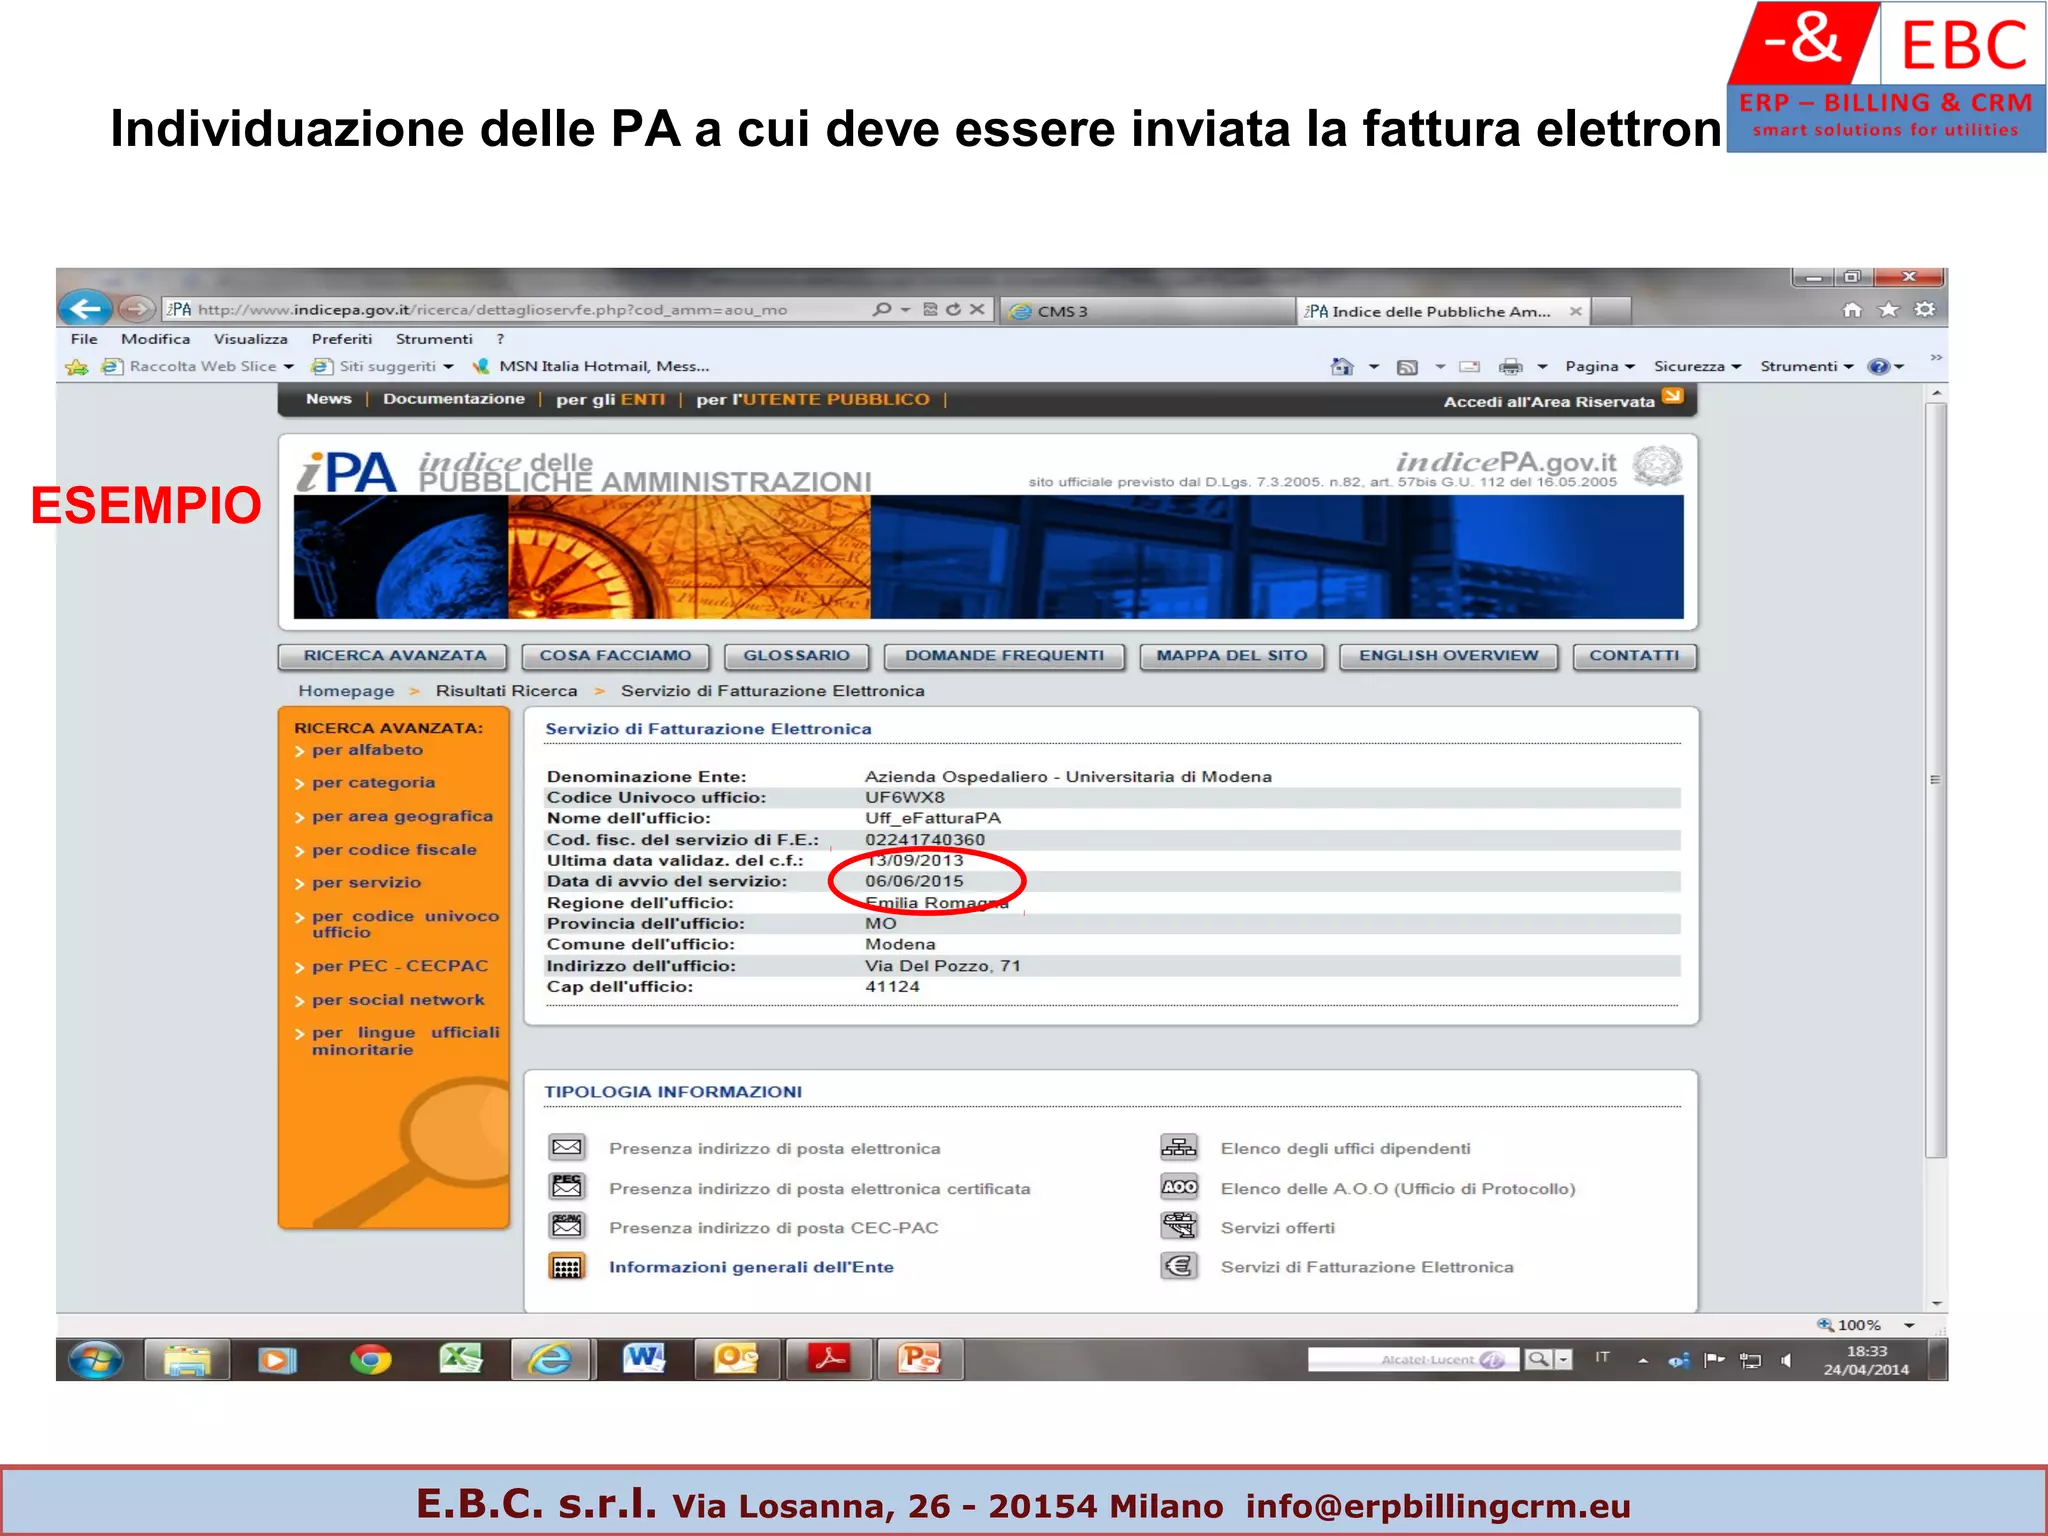Click the taskbar clock showing 18:33
The width and height of the screenshot is (2048, 1536).
tap(1866, 1361)
